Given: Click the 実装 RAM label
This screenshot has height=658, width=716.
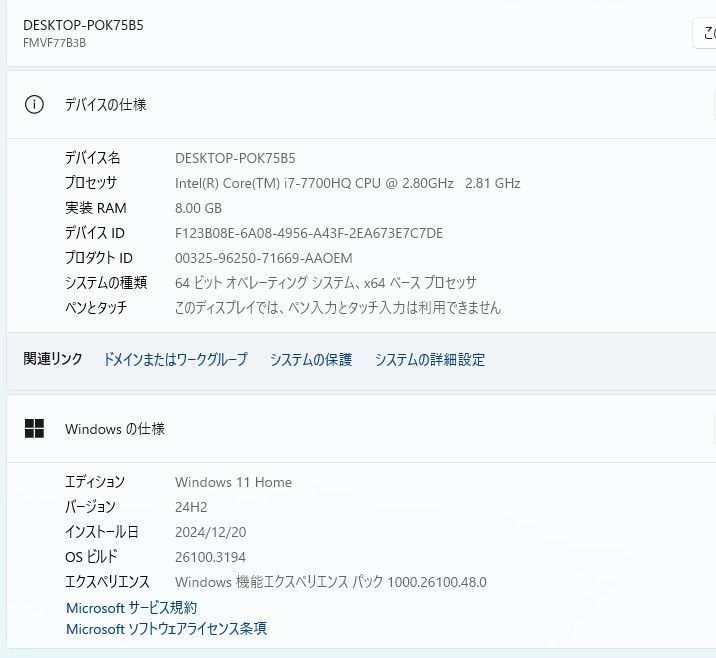Looking at the screenshot, I should 95,208.
